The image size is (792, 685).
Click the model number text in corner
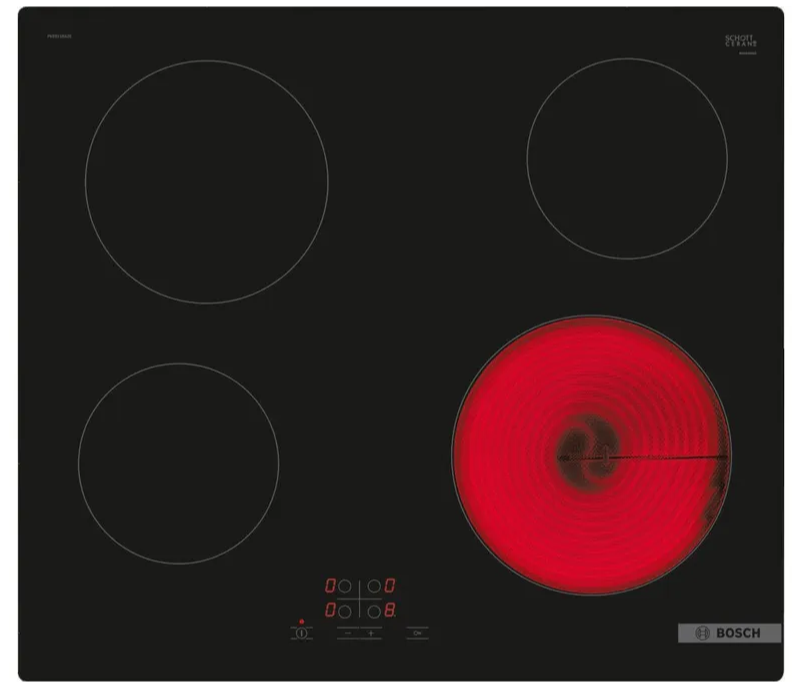(x=58, y=38)
